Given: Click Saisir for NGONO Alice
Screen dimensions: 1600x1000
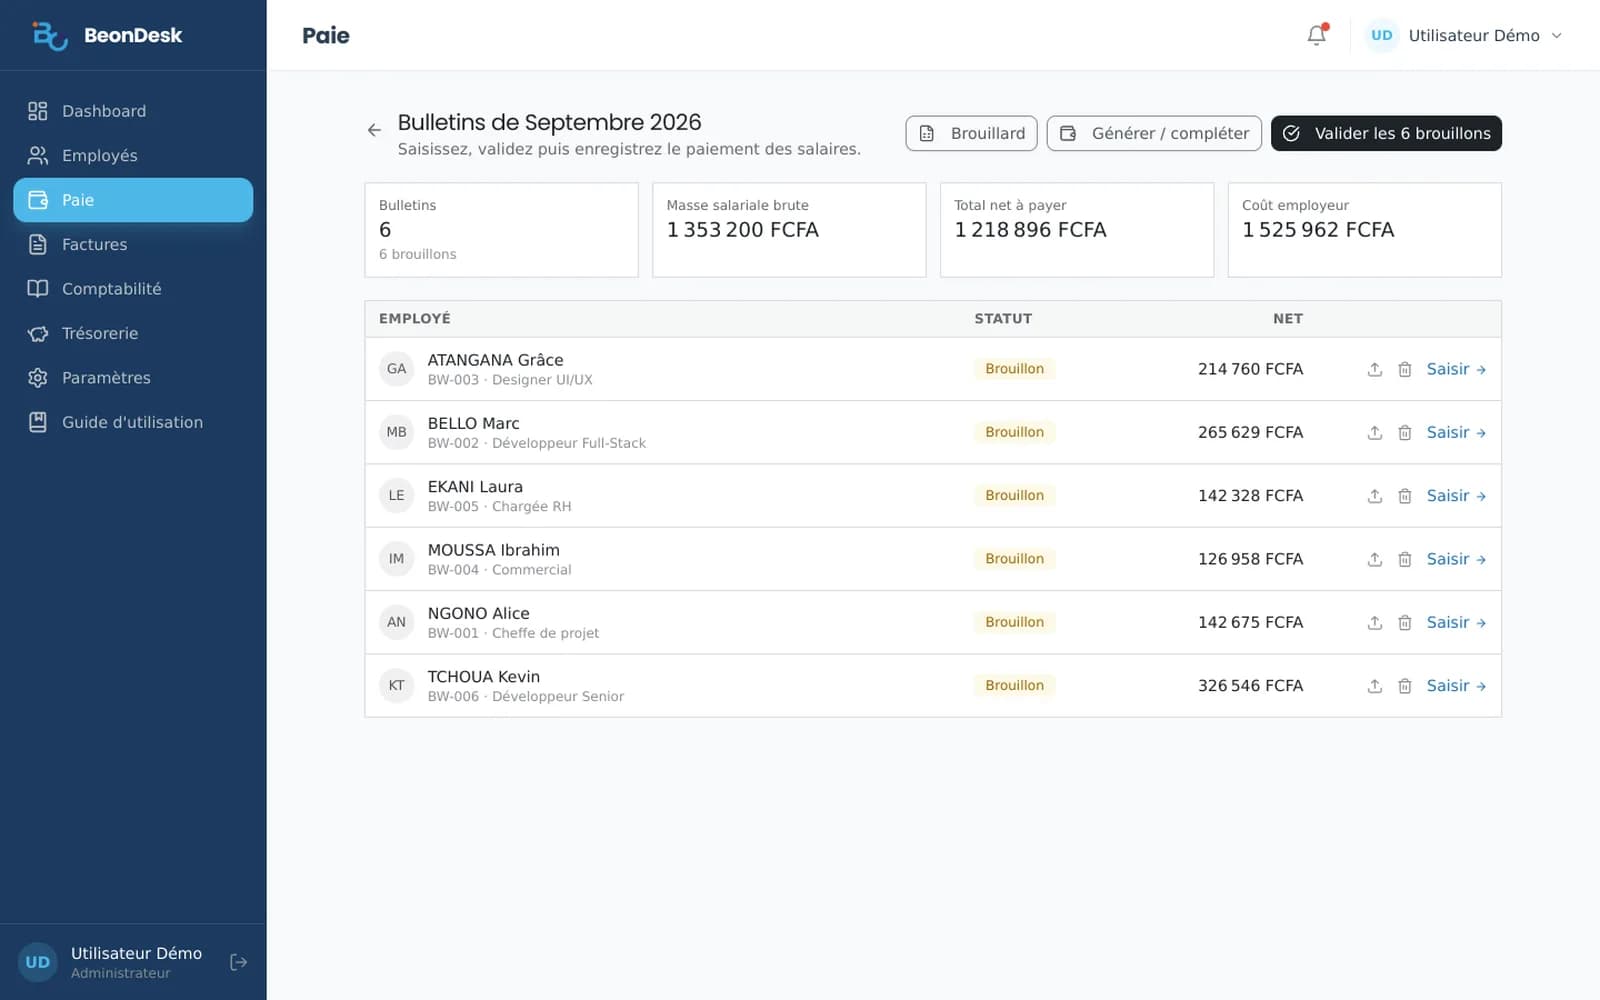Looking at the screenshot, I should 1456,622.
